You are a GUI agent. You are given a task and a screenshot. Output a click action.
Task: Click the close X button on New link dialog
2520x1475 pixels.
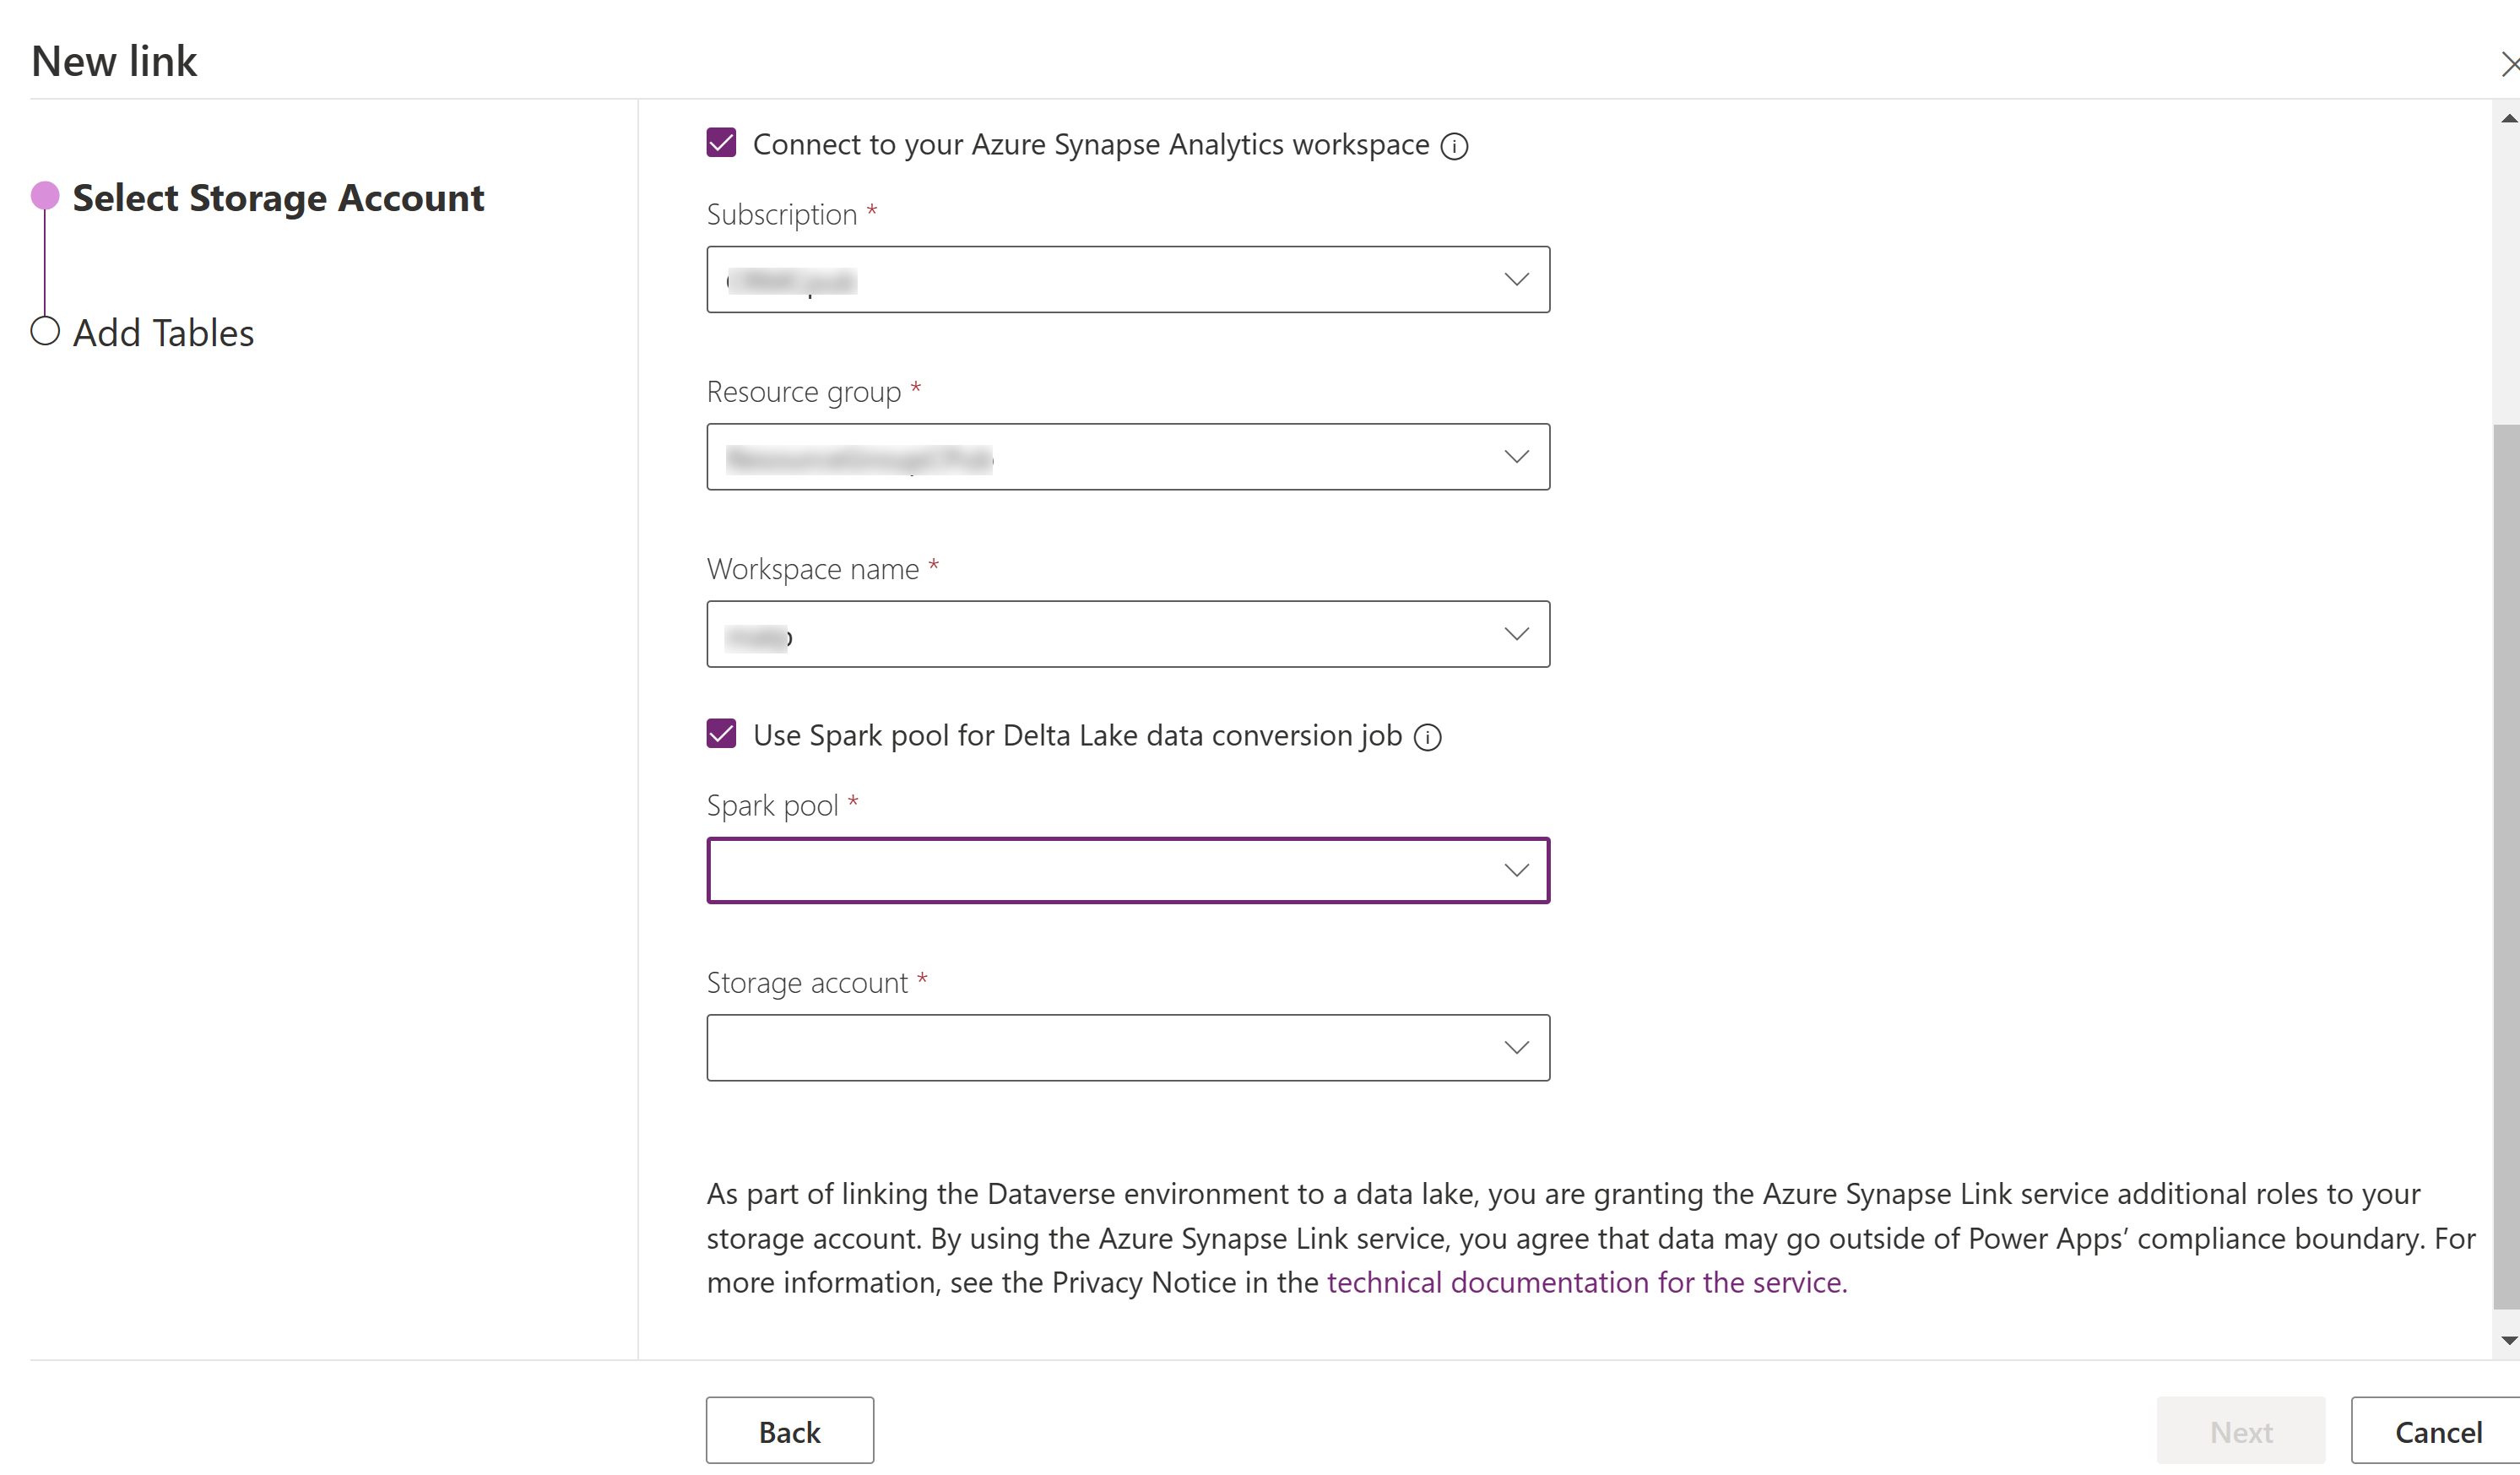pos(2510,63)
